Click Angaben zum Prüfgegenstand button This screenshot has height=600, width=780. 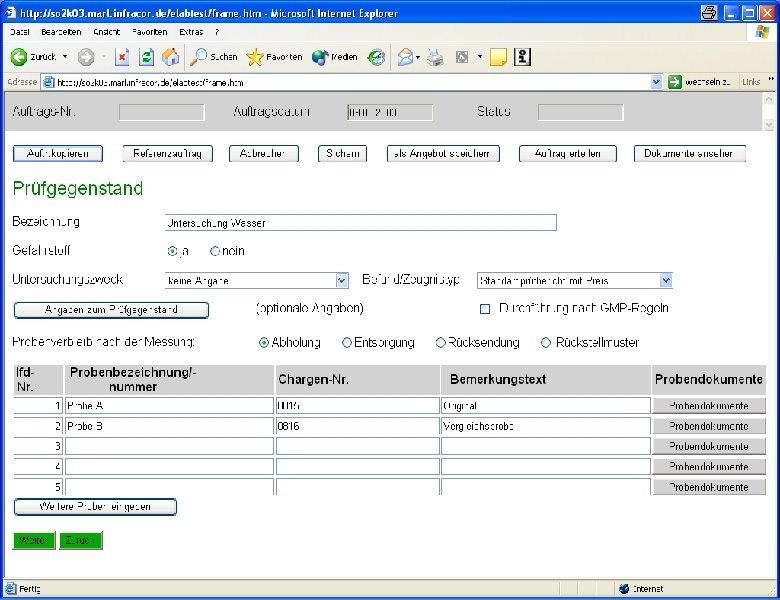[x=111, y=310]
